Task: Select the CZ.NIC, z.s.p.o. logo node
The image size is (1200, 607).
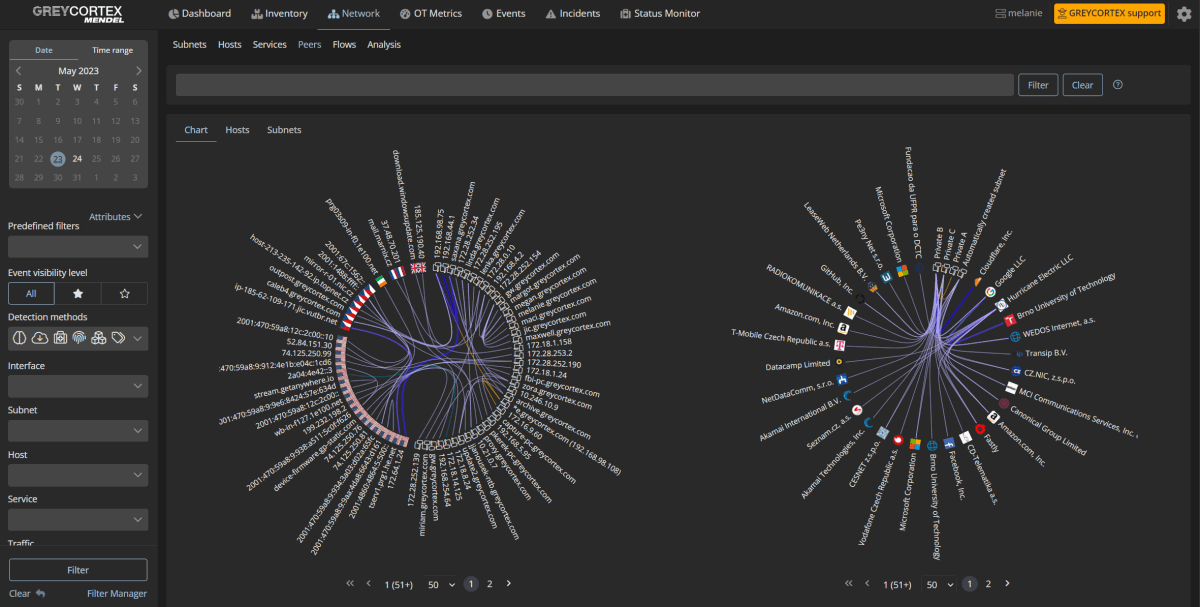Action: (1015, 370)
